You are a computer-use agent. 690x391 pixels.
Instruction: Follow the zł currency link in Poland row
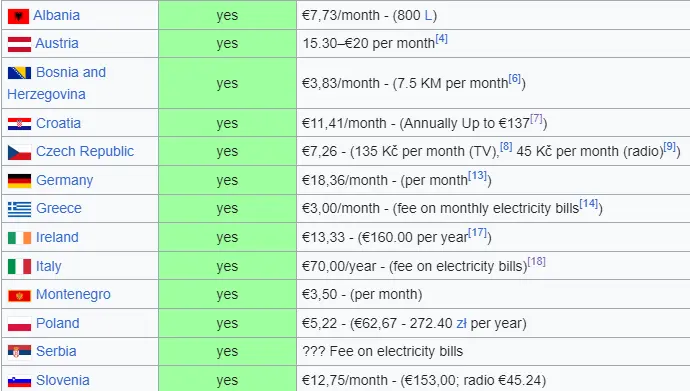pos(461,323)
